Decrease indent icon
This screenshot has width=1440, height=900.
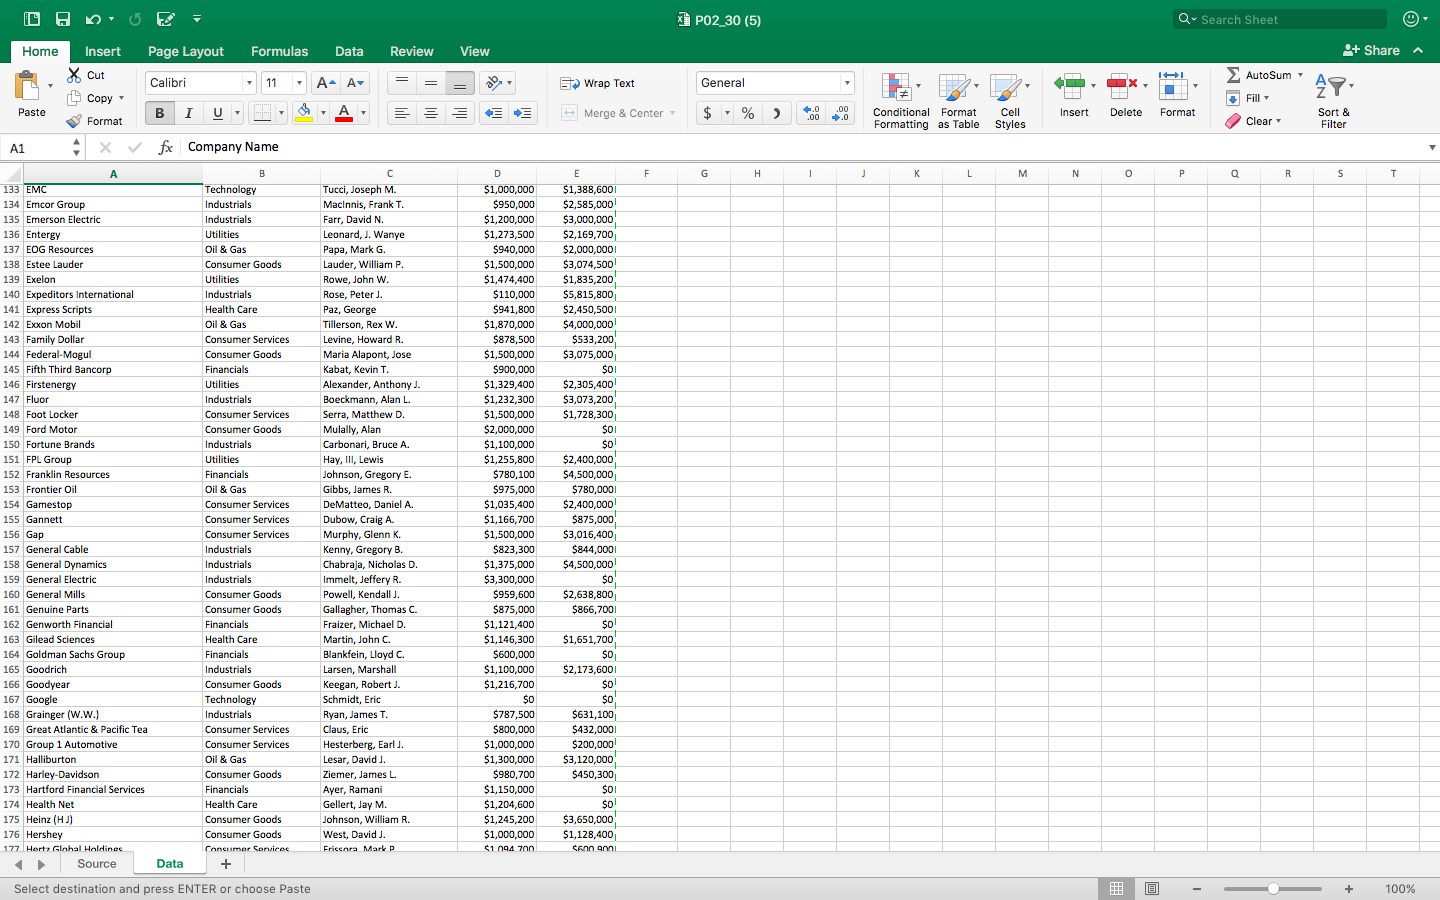[493, 113]
